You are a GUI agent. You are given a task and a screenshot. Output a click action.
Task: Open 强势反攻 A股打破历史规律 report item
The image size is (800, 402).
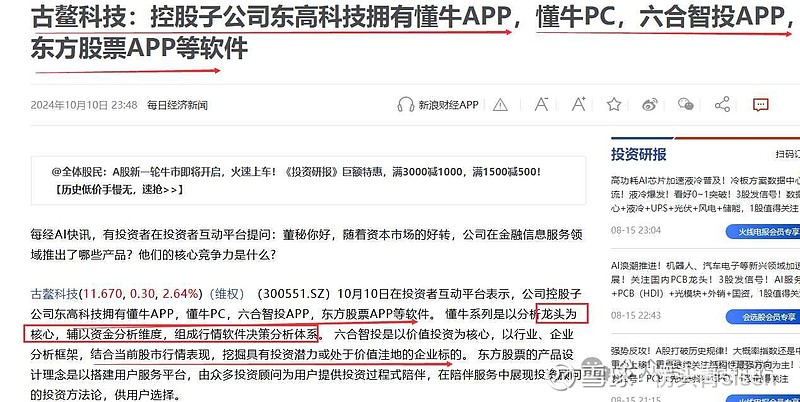point(705,365)
